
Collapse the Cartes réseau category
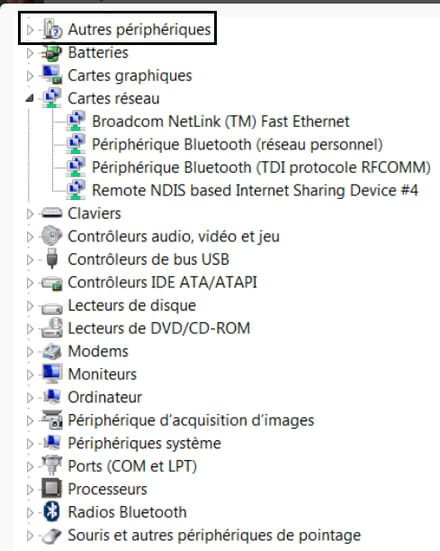click(30, 98)
